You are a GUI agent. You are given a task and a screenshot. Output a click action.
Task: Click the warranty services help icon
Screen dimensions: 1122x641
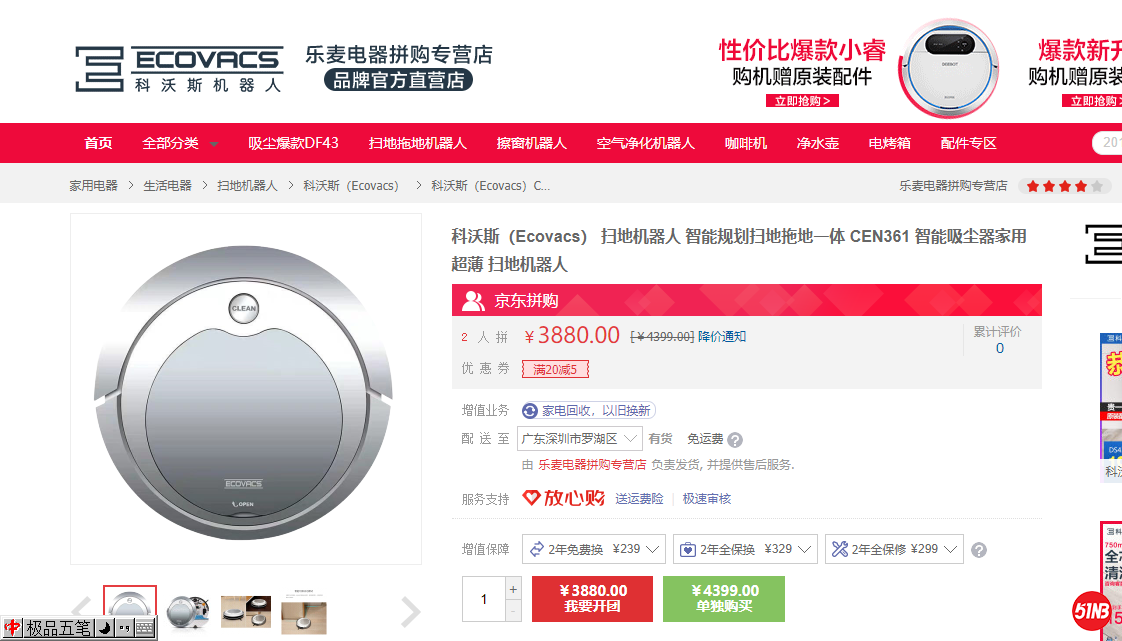click(979, 550)
